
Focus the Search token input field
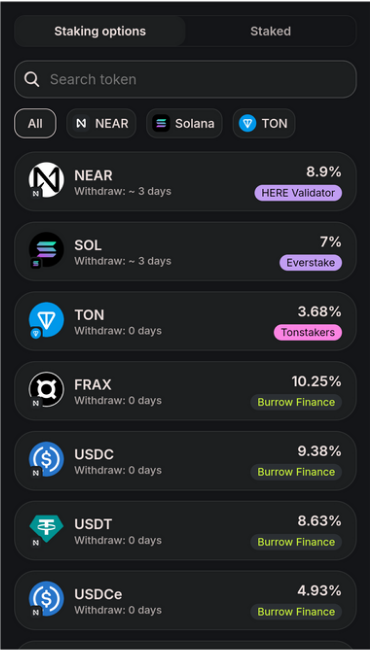pos(185,79)
